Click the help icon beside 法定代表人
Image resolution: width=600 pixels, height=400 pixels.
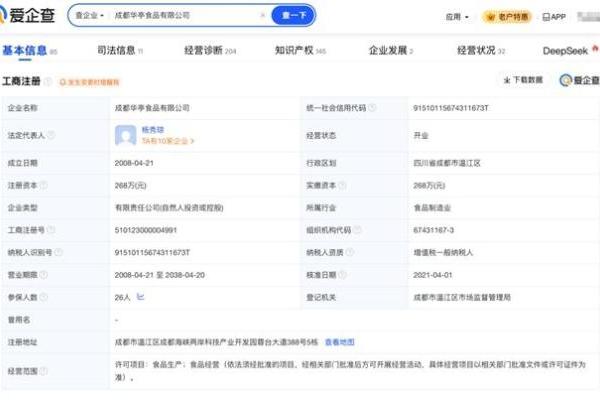click(51, 135)
